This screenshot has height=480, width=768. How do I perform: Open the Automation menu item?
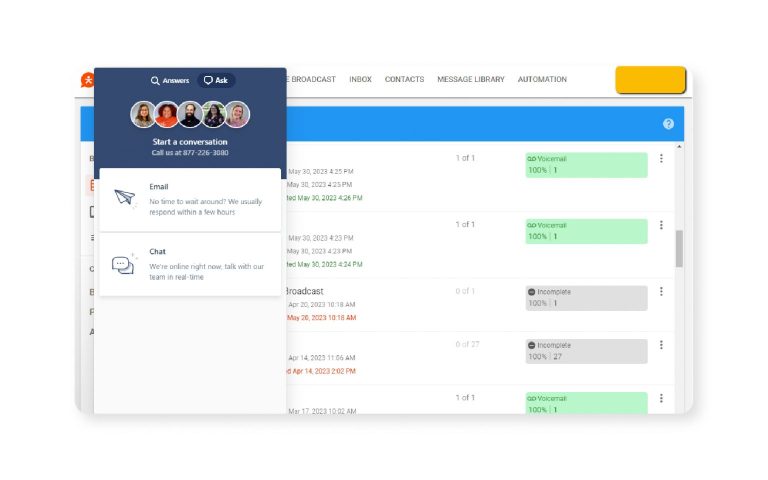[542, 79]
